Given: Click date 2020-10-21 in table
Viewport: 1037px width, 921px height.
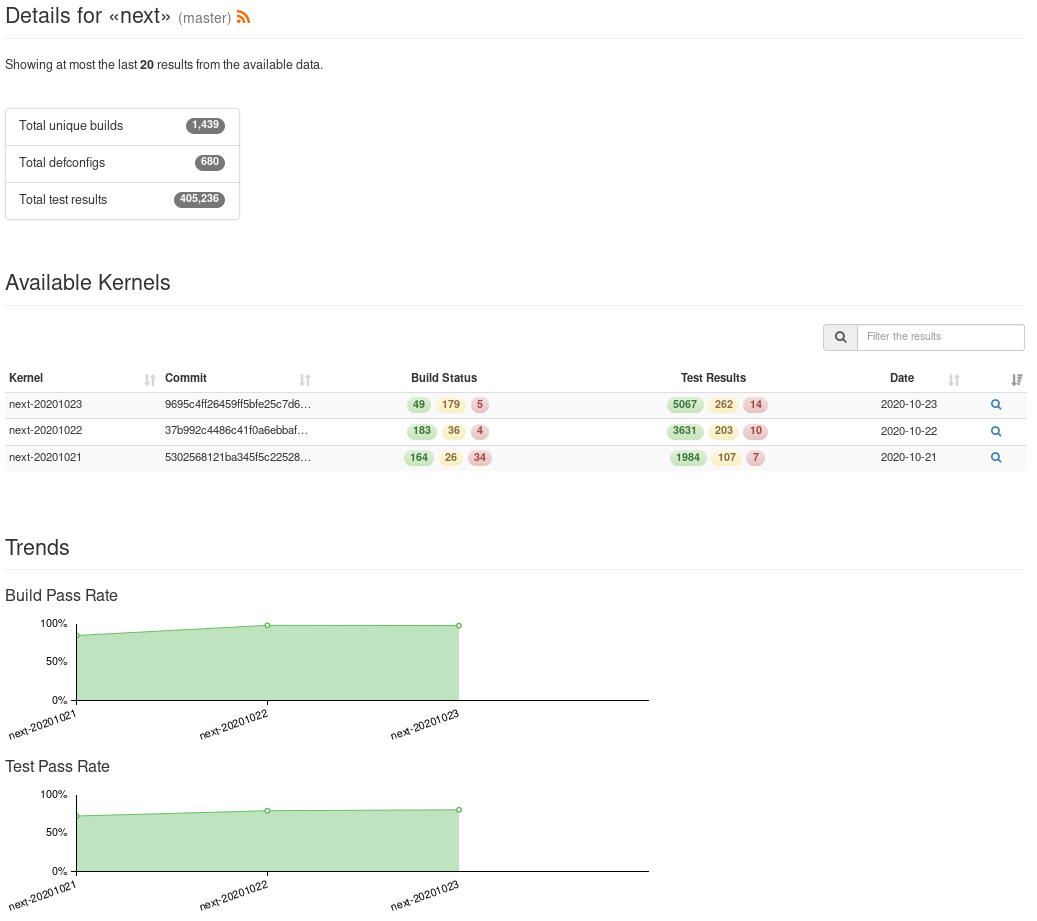Looking at the screenshot, I should (x=908, y=457).
